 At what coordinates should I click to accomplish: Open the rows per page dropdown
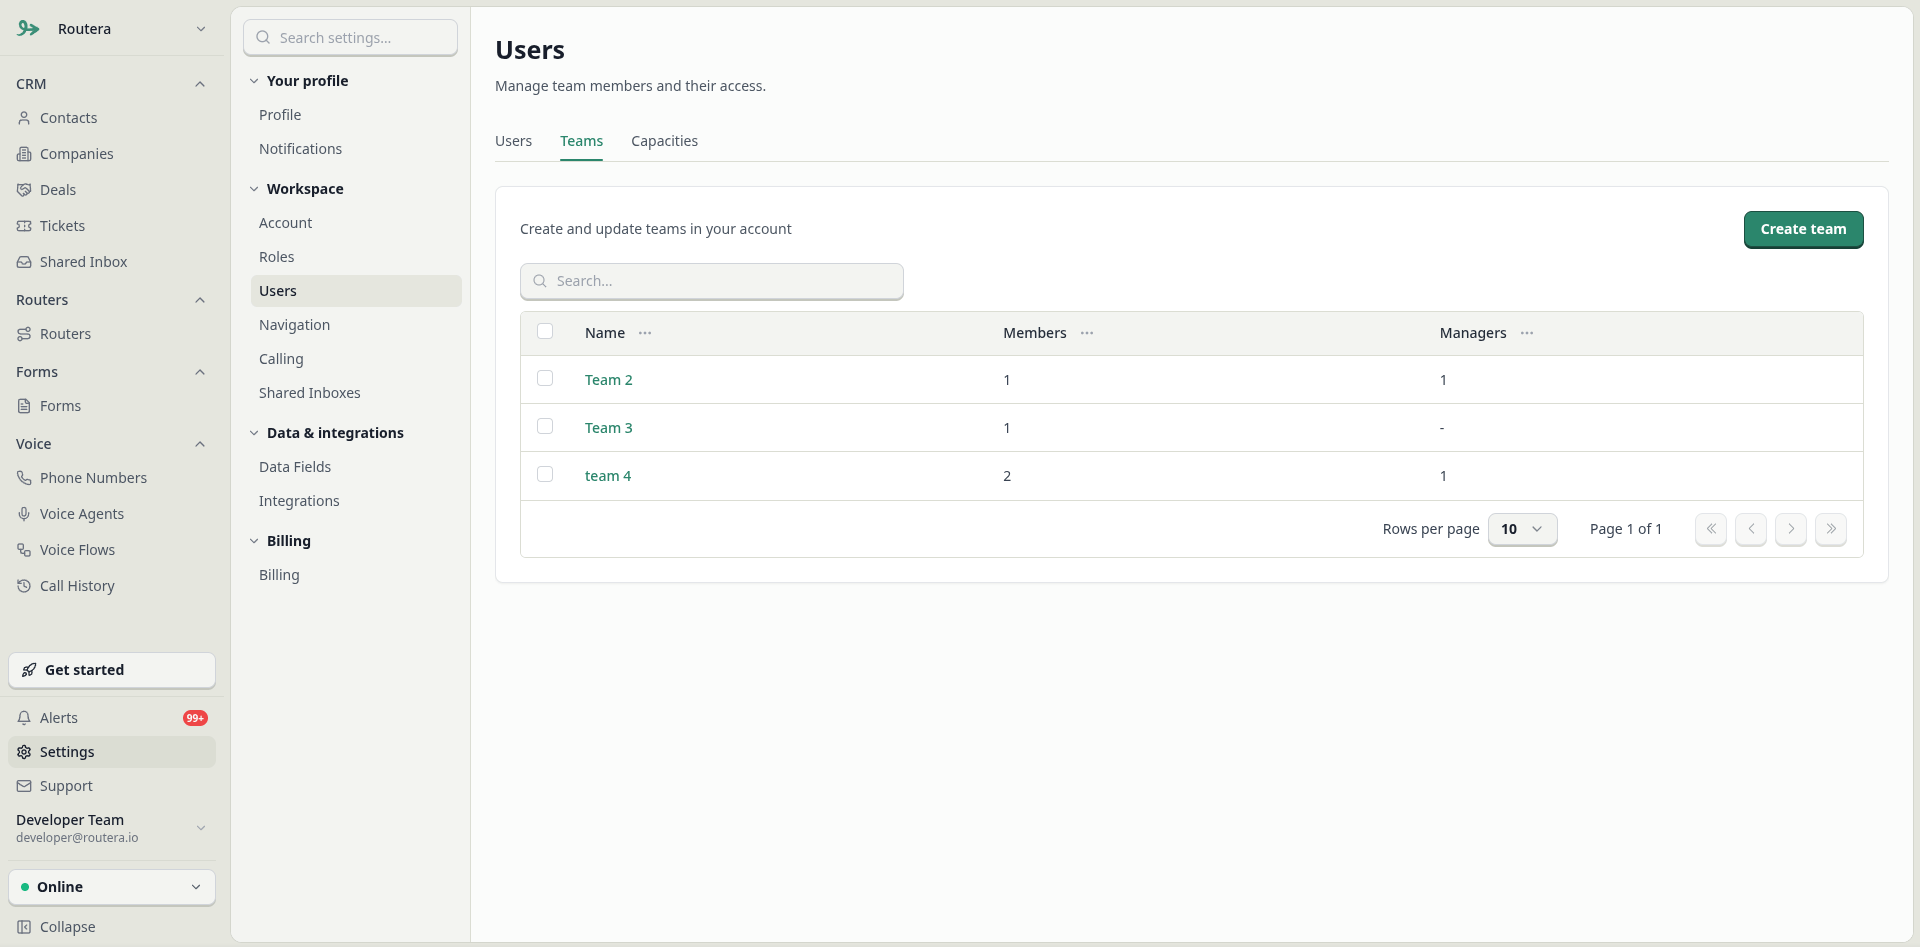pyautogui.click(x=1522, y=529)
